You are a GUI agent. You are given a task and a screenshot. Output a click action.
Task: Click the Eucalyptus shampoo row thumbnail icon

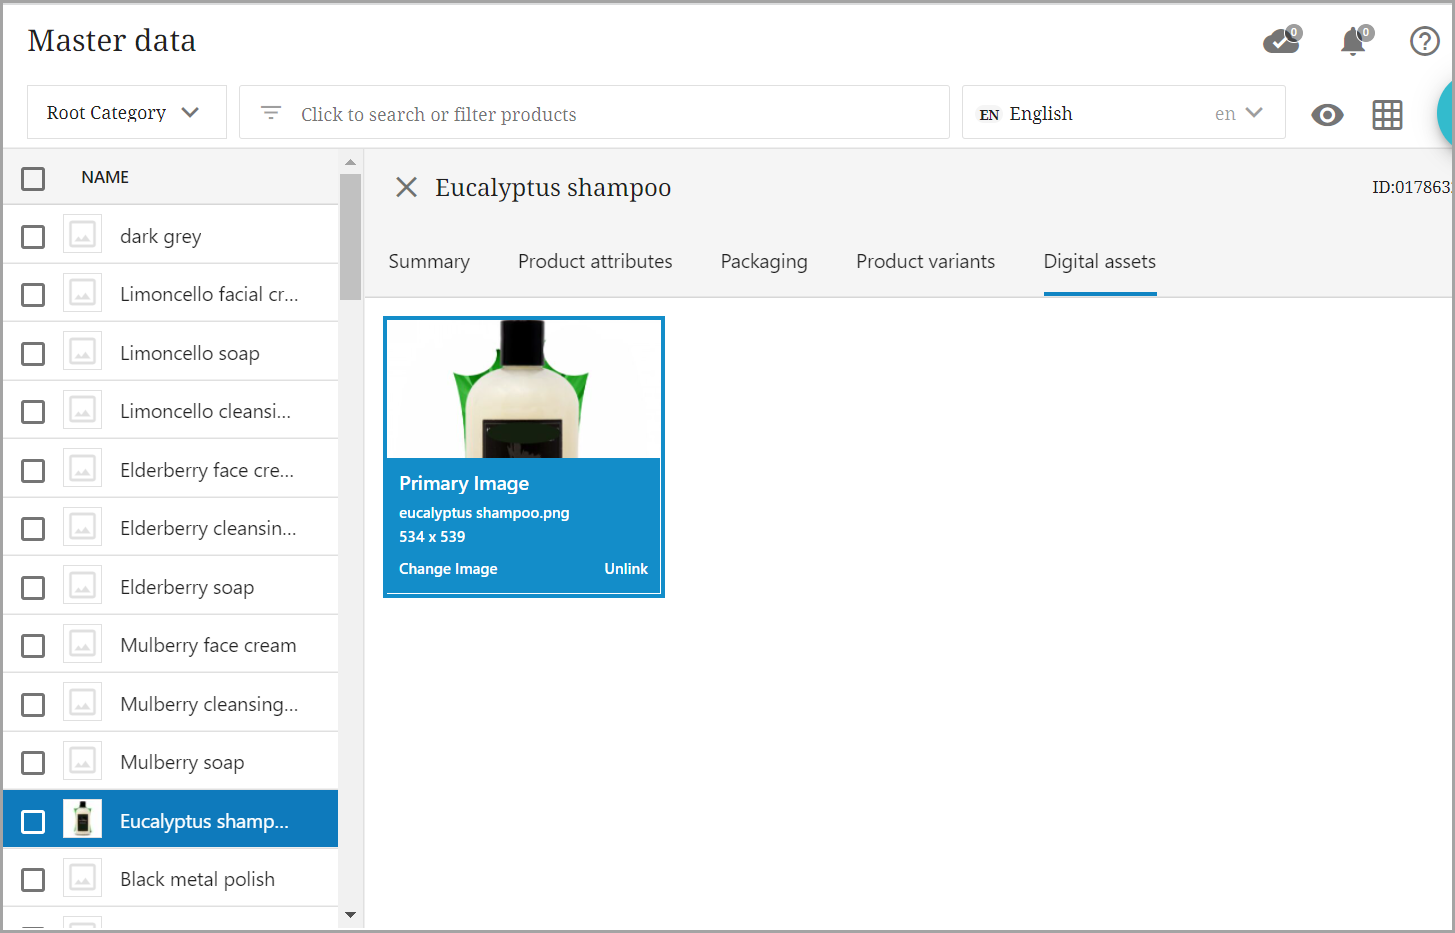pos(83,819)
